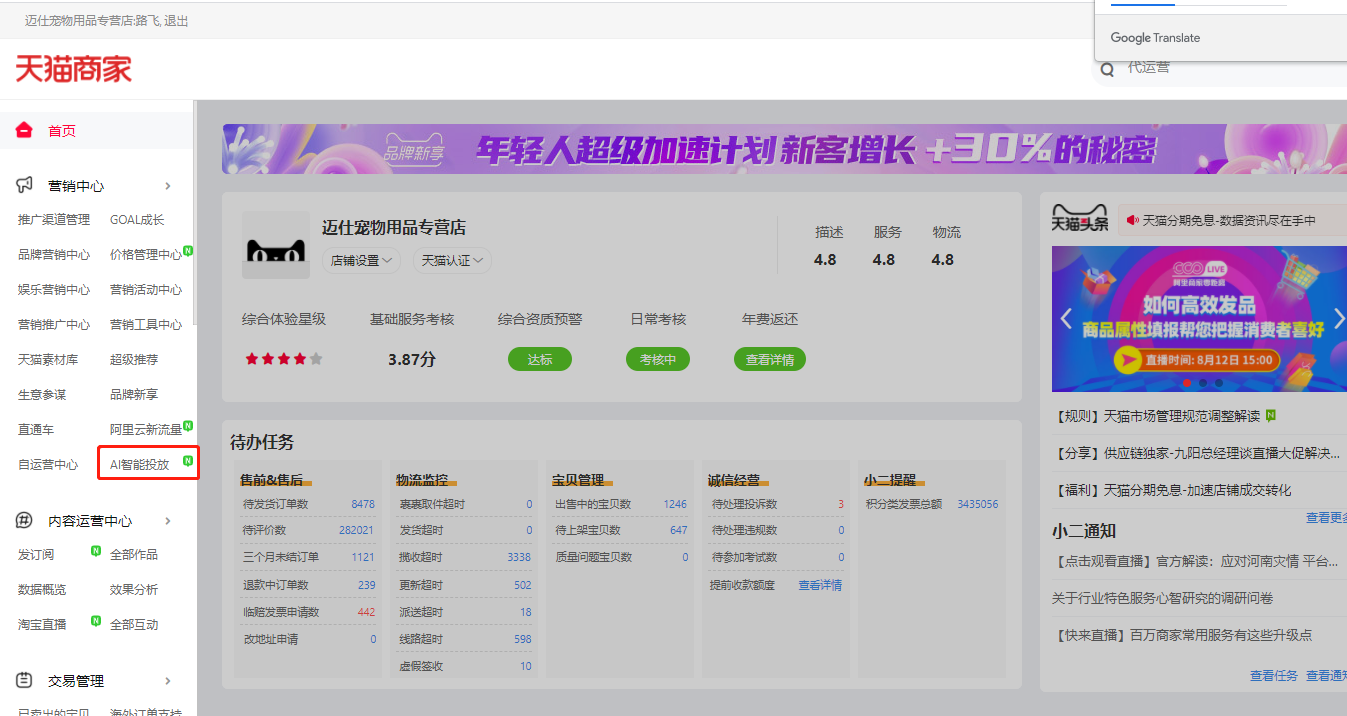Click the 待处理投诉数 count 3

841,504
